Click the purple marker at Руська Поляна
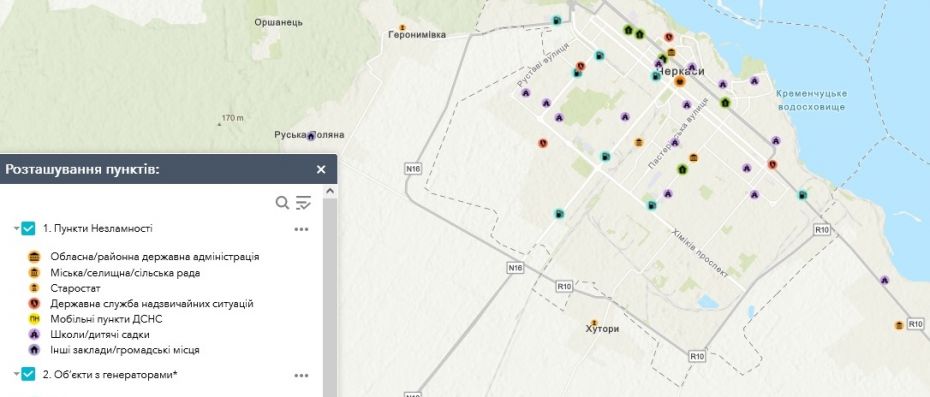The width and height of the screenshot is (930, 397). [310, 136]
